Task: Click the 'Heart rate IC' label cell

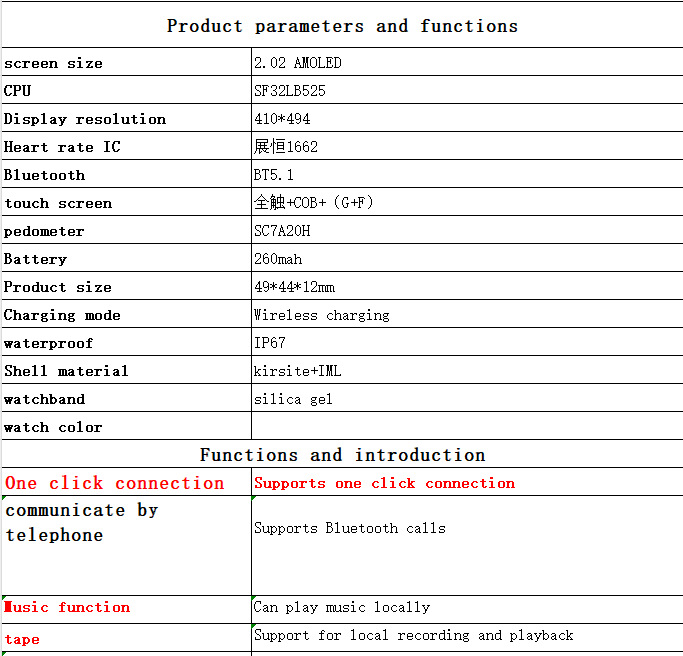Action: 126,147
